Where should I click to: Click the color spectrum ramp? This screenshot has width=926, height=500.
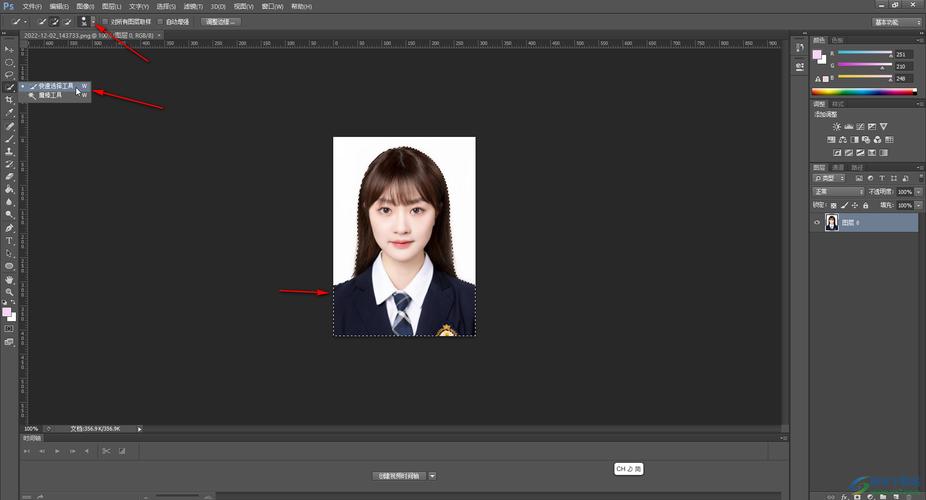(x=864, y=91)
